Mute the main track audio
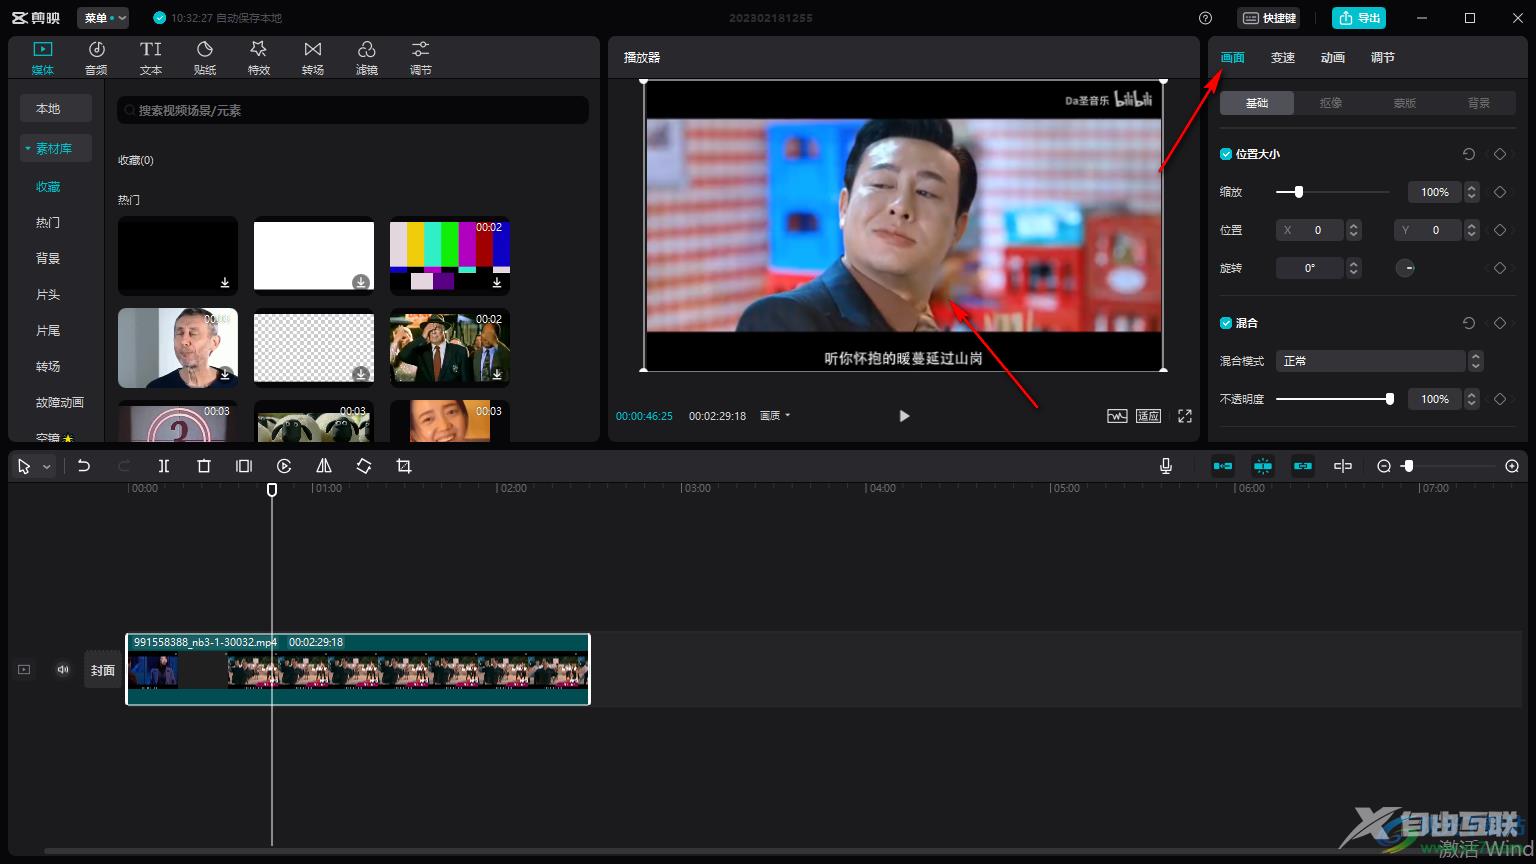The width and height of the screenshot is (1536, 864). pyautogui.click(x=63, y=670)
